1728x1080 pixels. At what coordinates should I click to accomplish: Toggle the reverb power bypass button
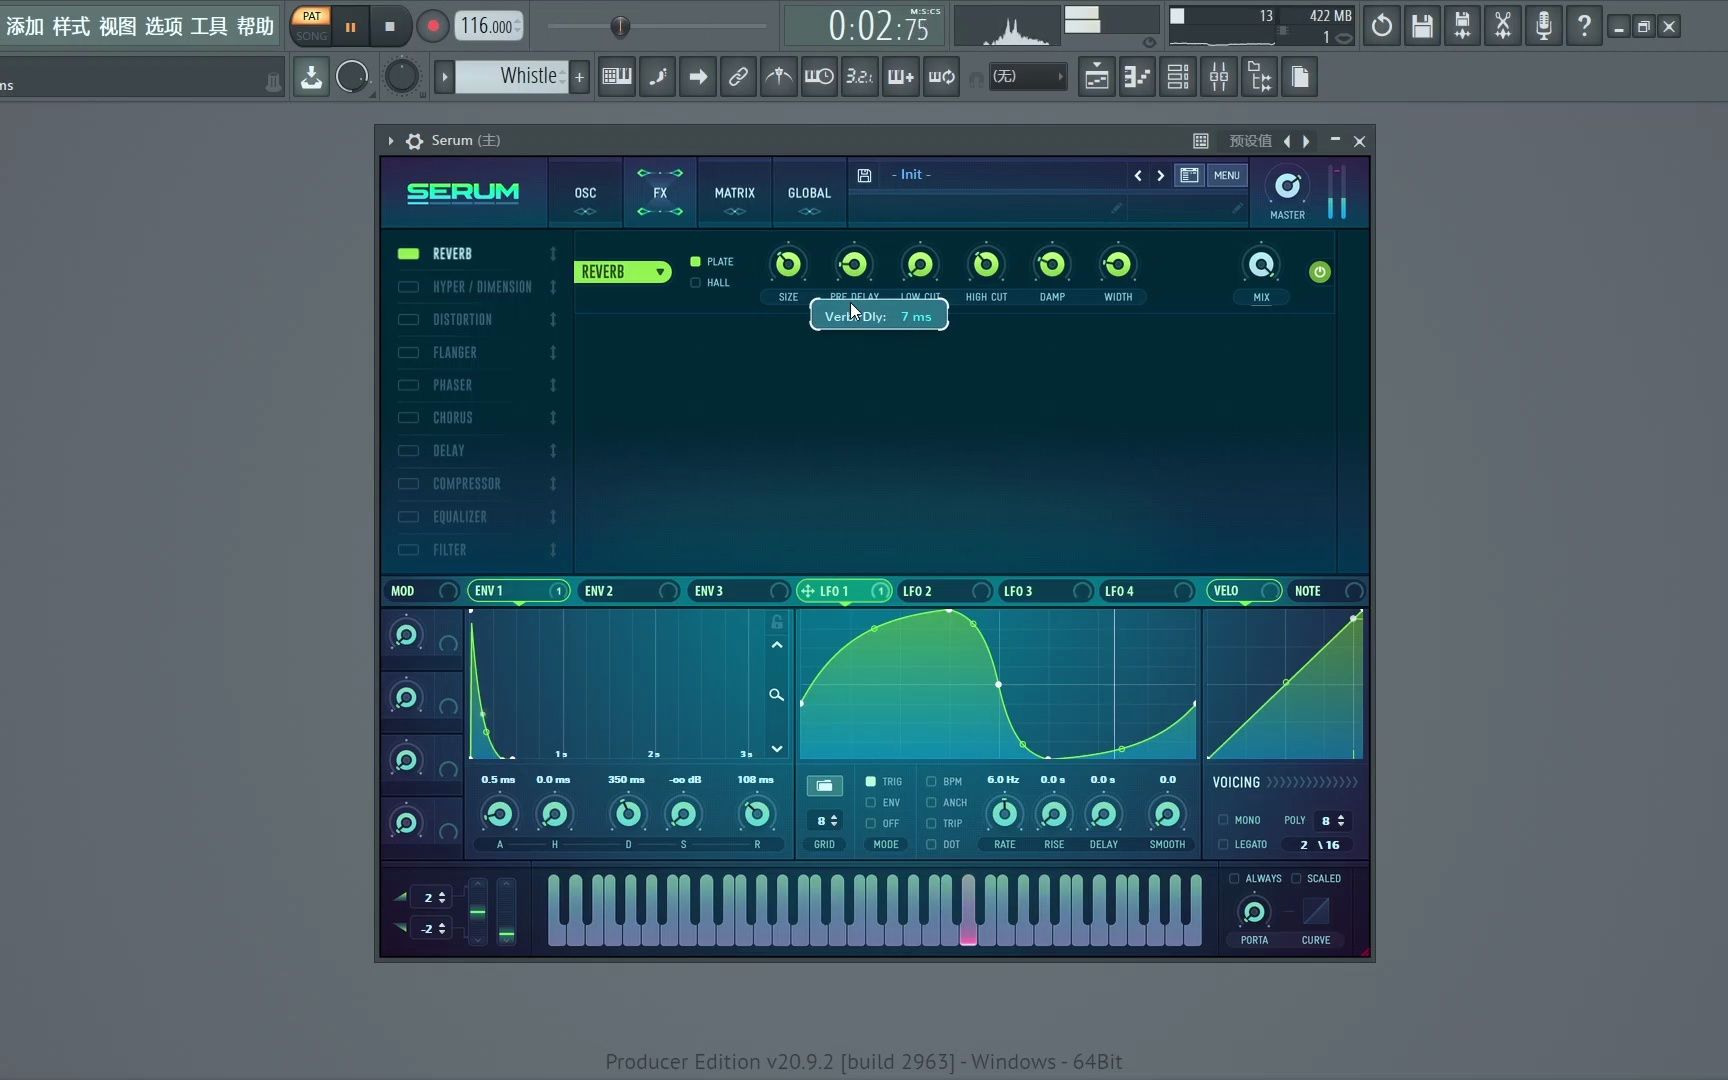(x=1320, y=272)
